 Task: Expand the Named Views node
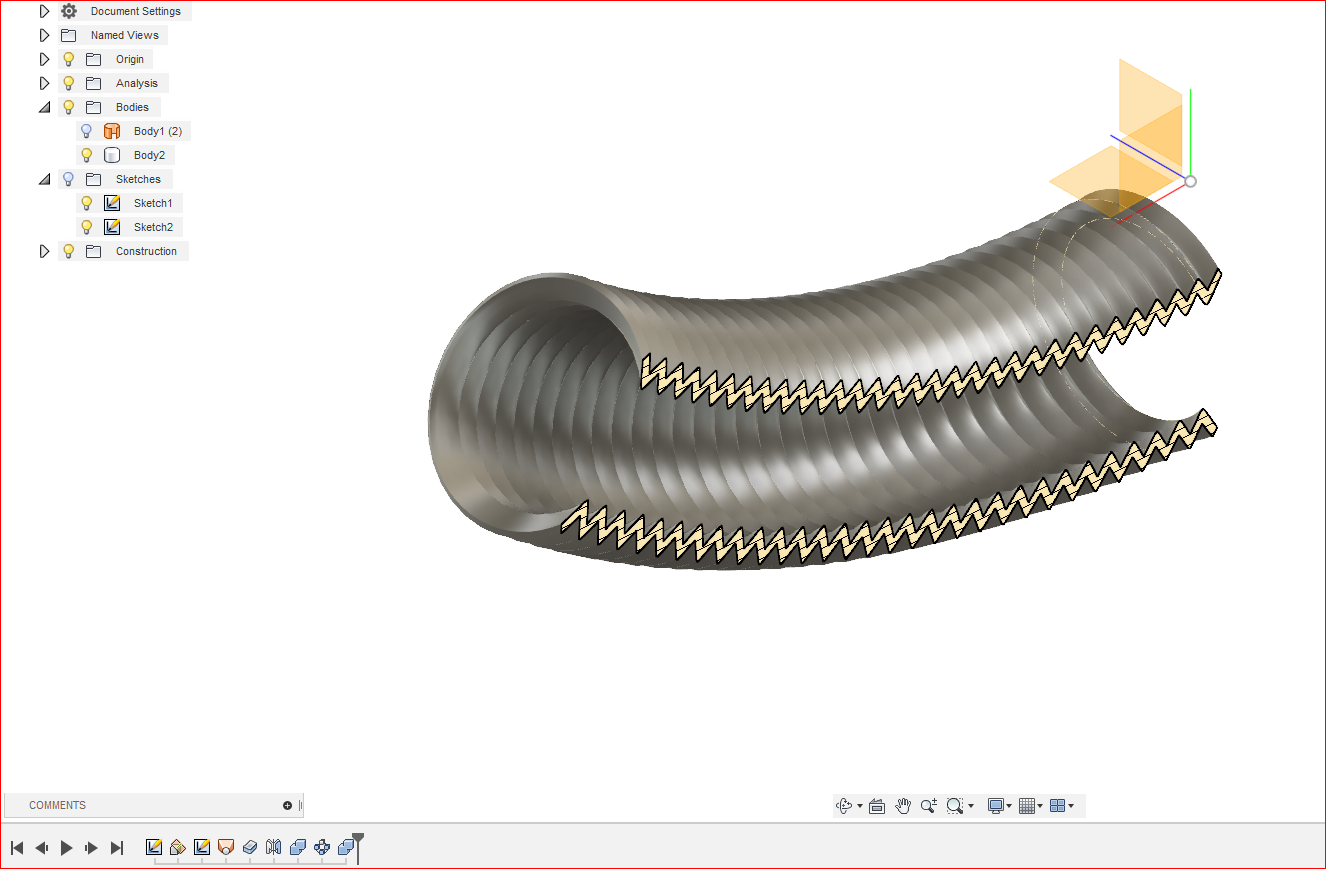click(x=44, y=35)
